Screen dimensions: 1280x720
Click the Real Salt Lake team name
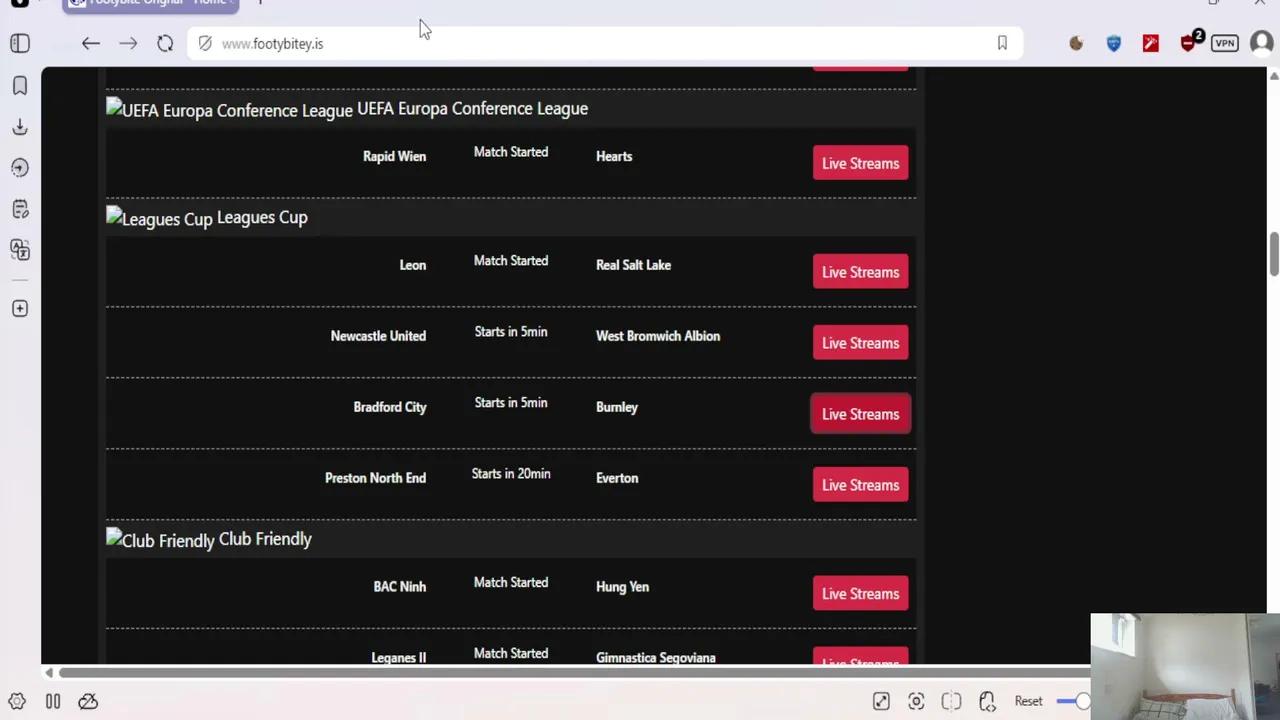[633, 265]
